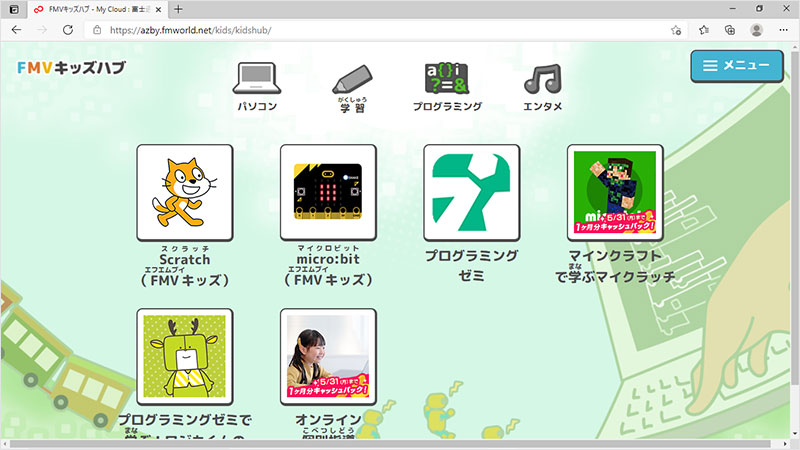
Task: Click the FMVキッズハブ logo
Action: (71, 67)
